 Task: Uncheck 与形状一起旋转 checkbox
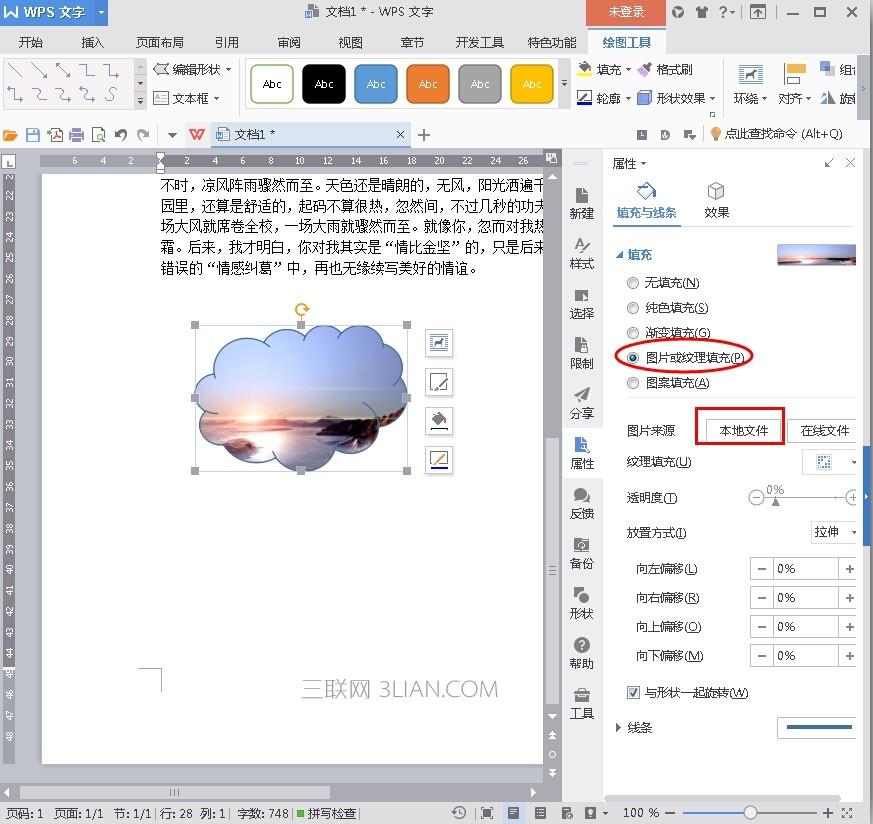click(x=633, y=692)
